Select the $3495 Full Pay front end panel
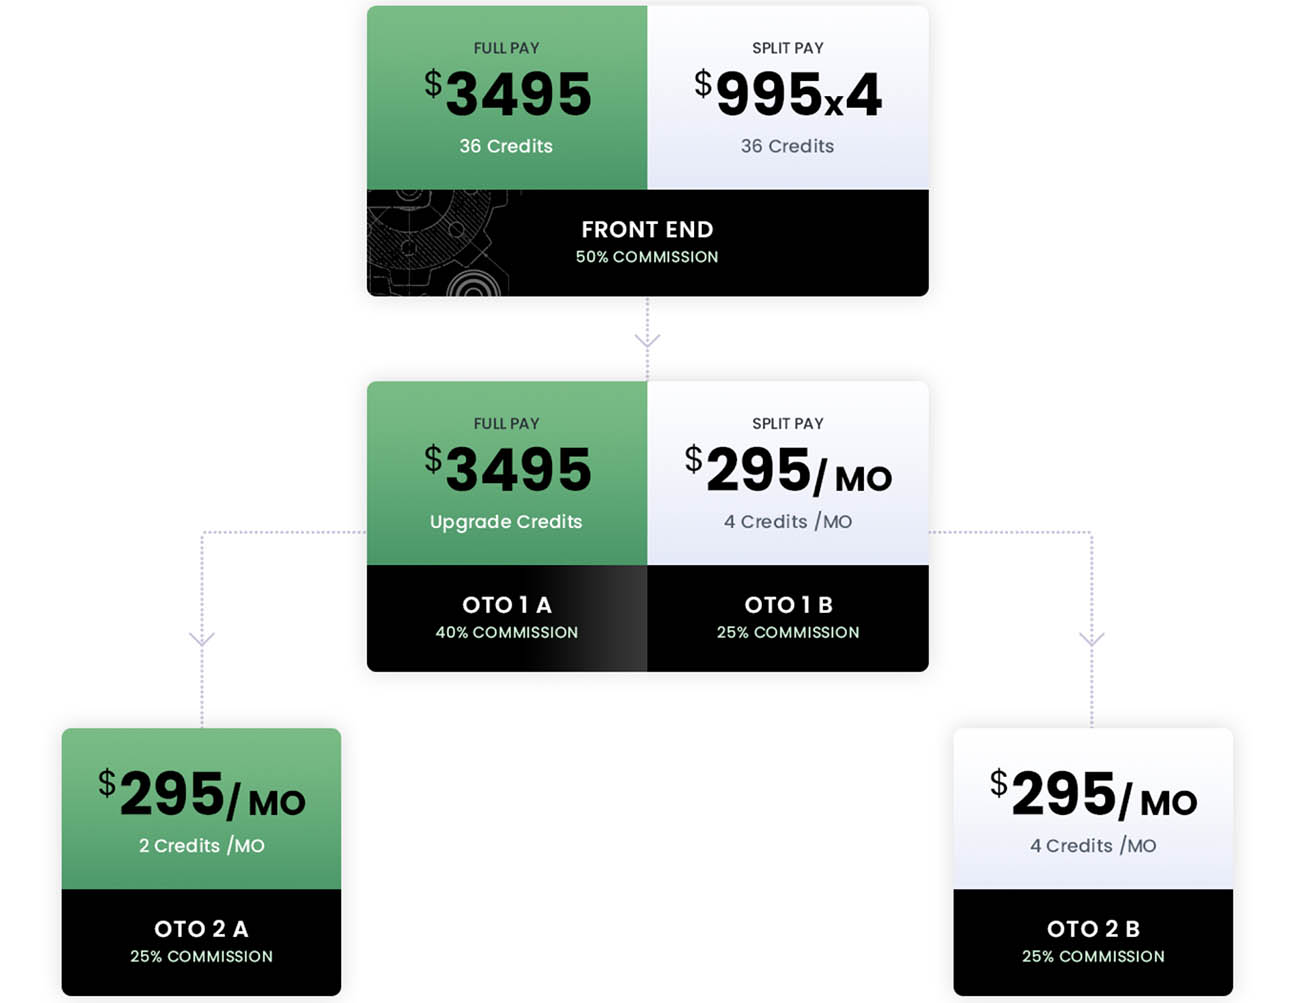1300x1003 pixels. 507,98
